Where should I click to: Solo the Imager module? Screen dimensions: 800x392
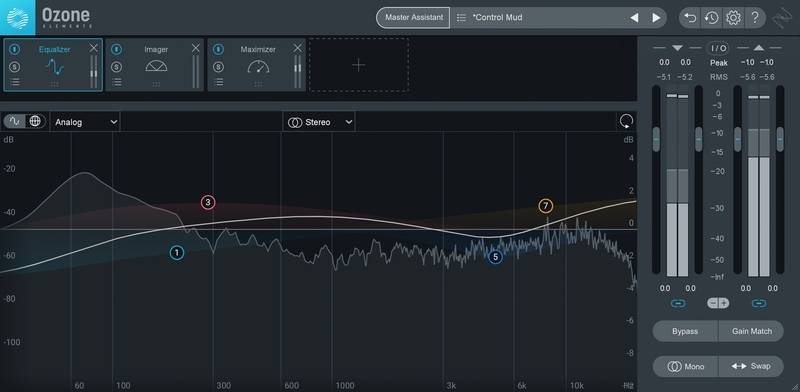116,67
